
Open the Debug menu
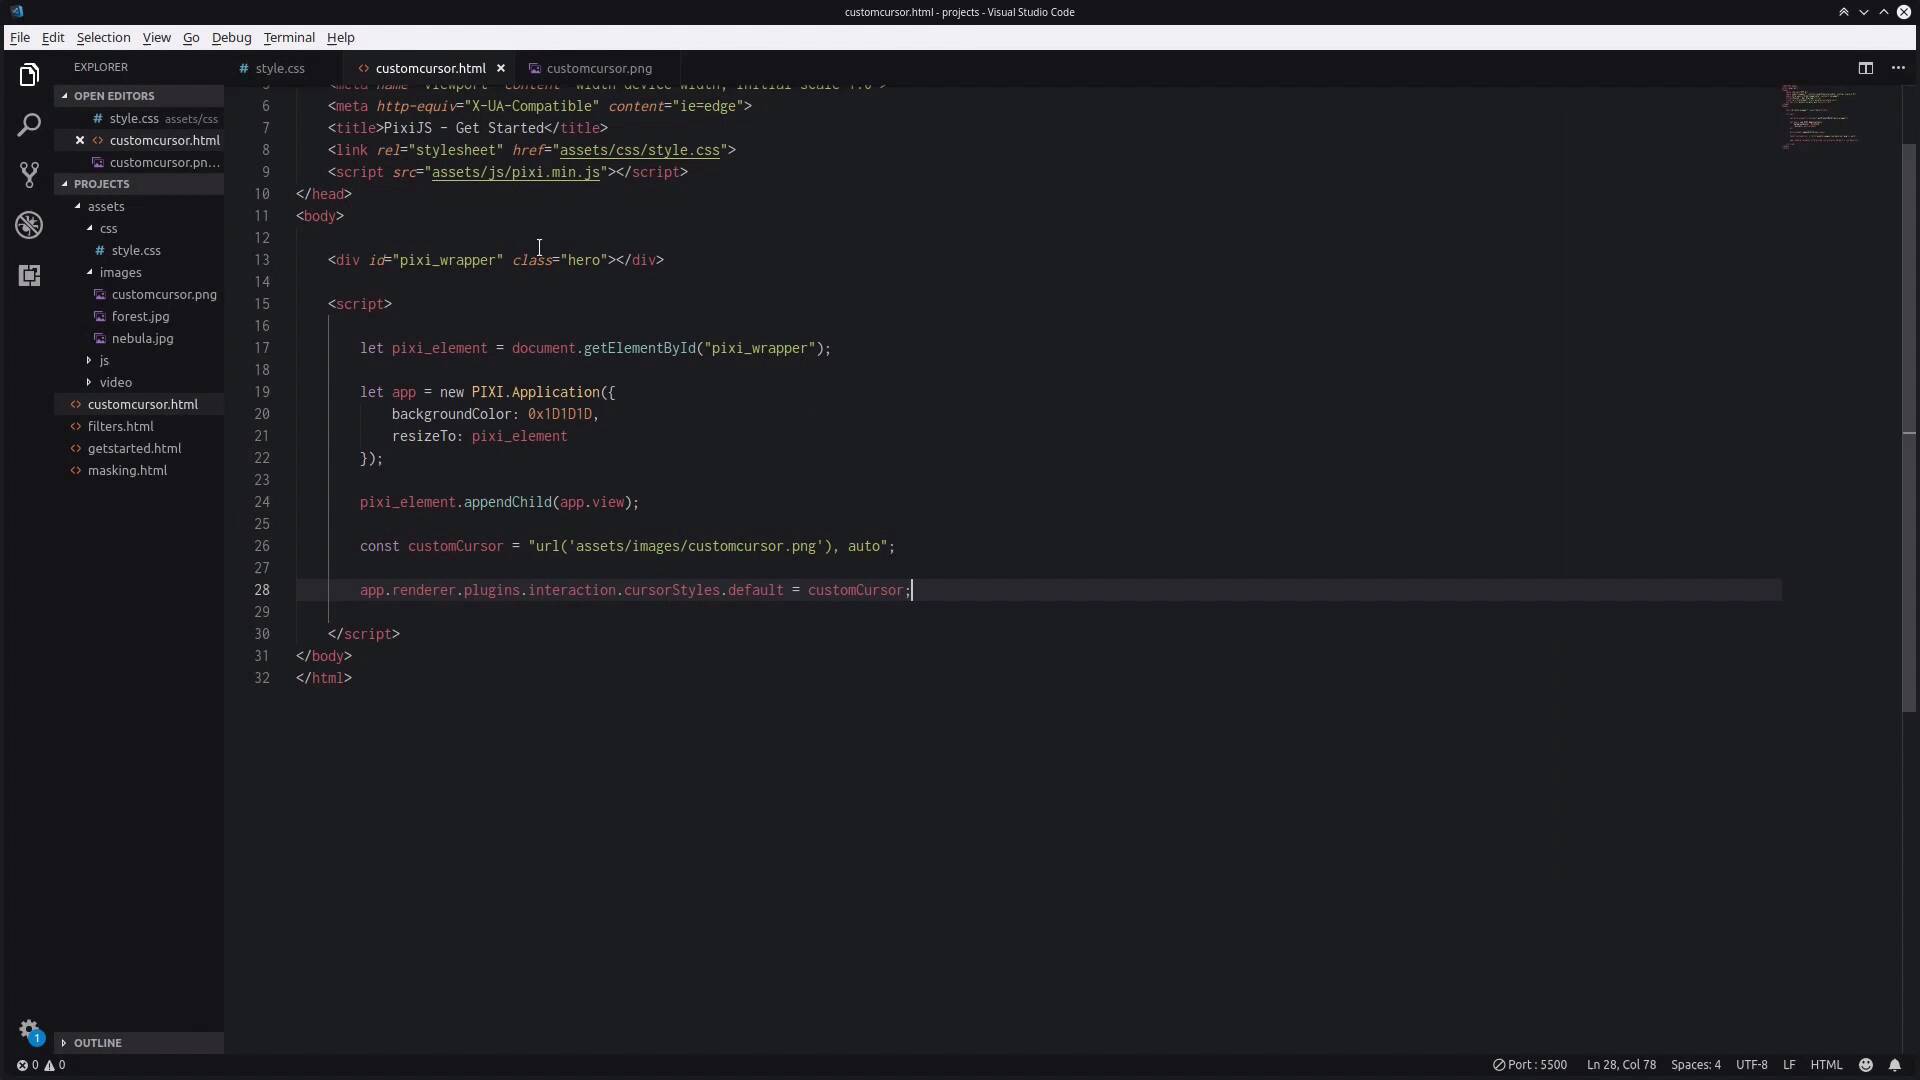click(x=232, y=37)
